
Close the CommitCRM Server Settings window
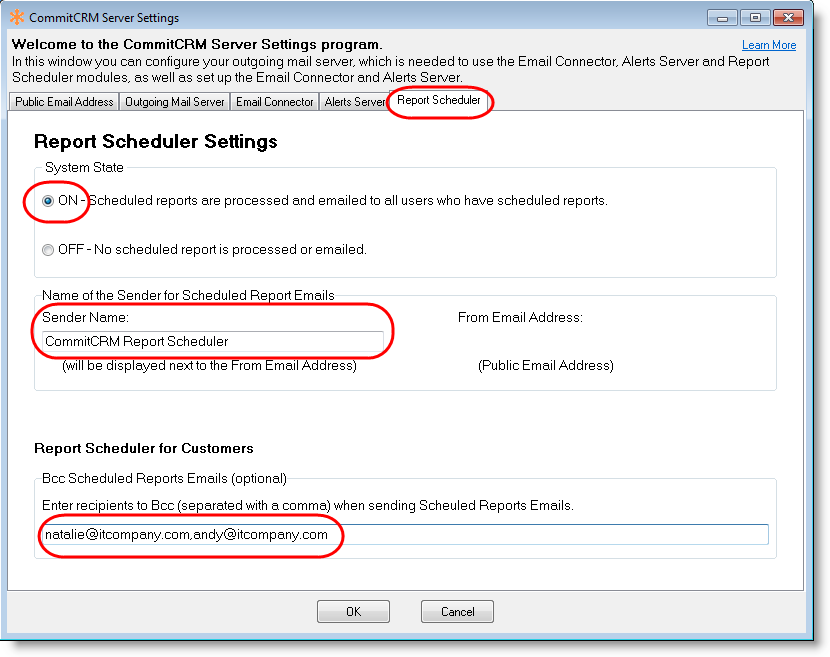[x=786, y=18]
